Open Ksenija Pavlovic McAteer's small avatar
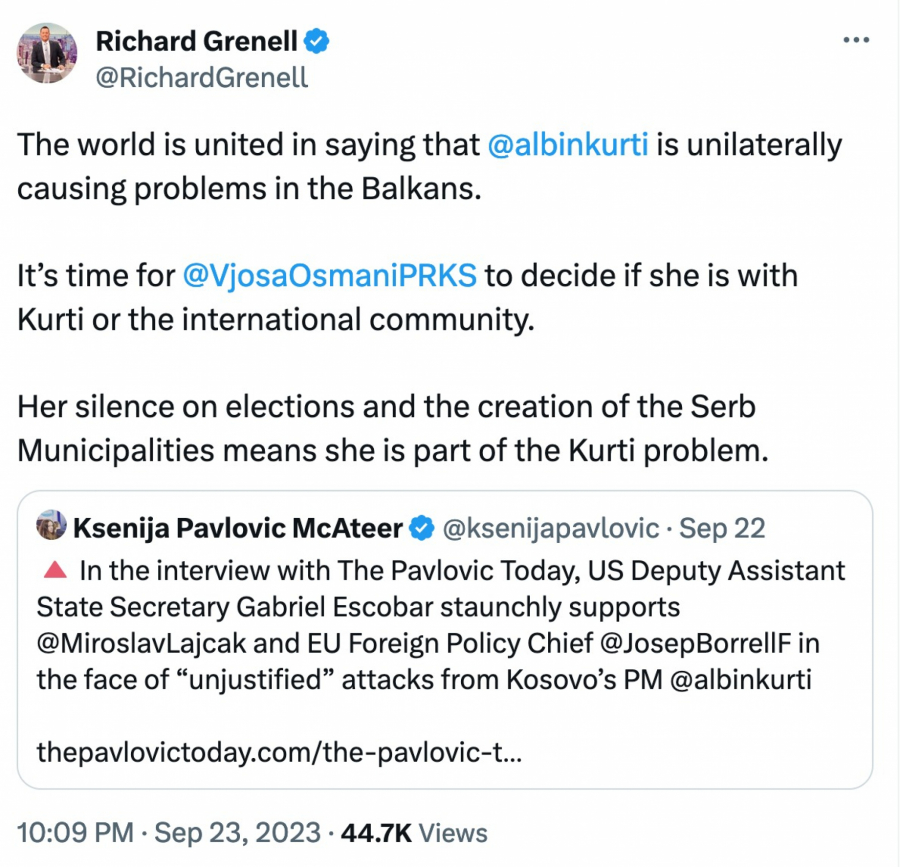 tap(50, 527)
